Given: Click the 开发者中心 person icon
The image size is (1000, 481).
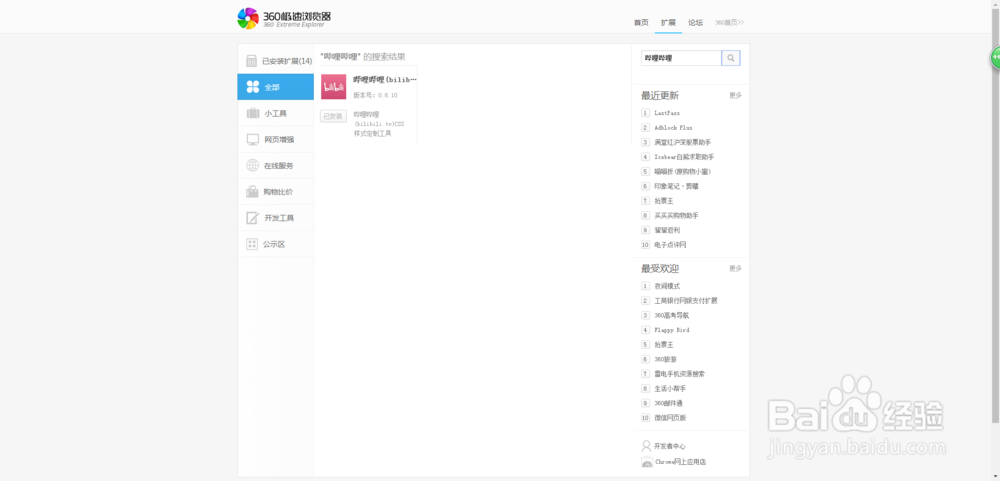Looking at the screenshot, I should pos(646,445).
